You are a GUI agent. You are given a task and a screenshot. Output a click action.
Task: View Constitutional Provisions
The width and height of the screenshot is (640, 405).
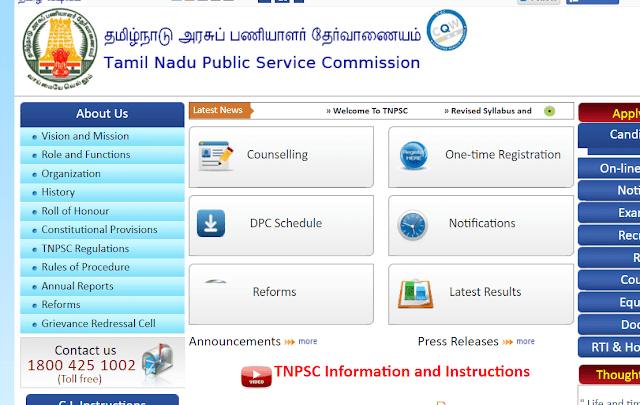[102, 230]
